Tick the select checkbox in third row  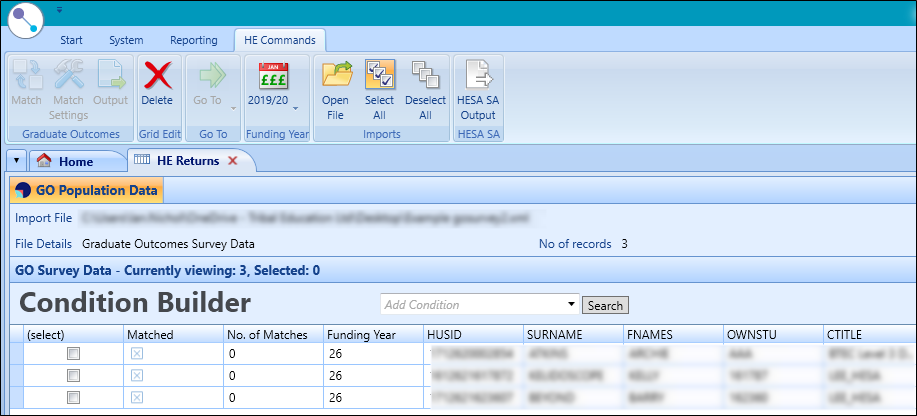pos(72,396)
